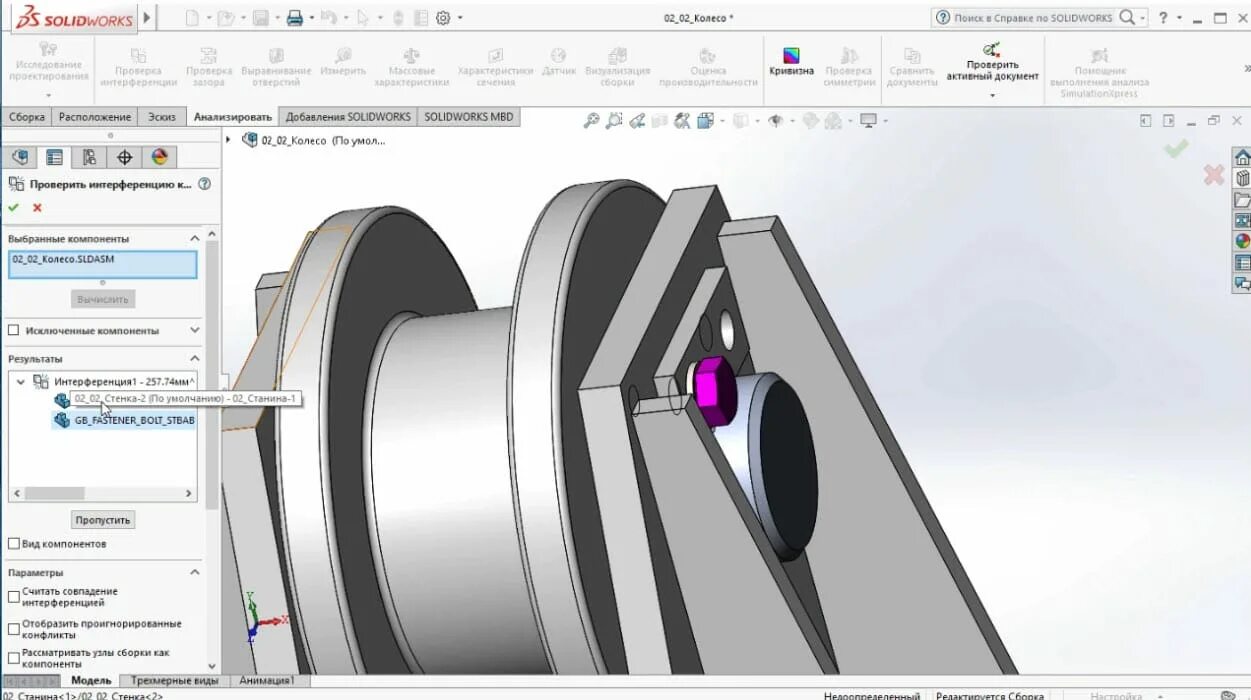Screen dimensions: 1251x700
Task: Select GB_FASTENER_BOLT_STBAB result item
Action: tap(125, 420)
